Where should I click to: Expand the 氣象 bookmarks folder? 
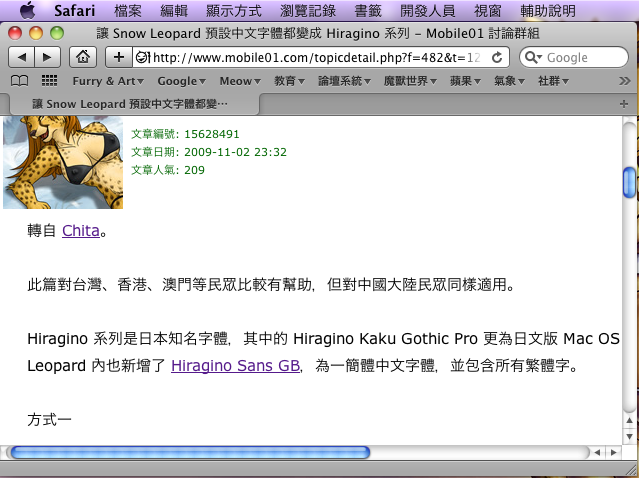509,81
